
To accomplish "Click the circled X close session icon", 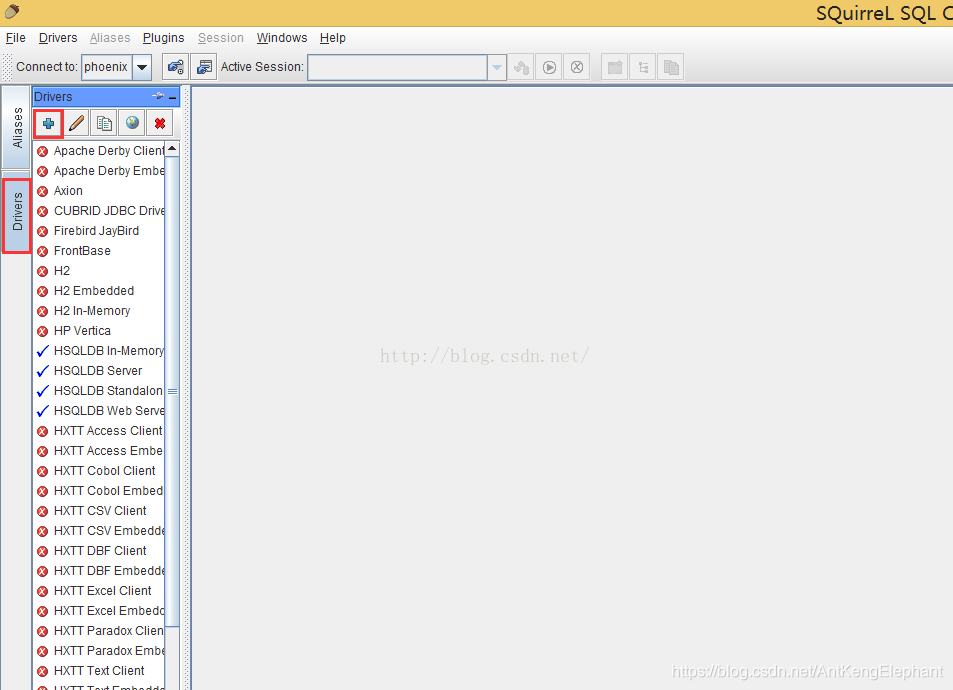I will (x=577, y=67).
